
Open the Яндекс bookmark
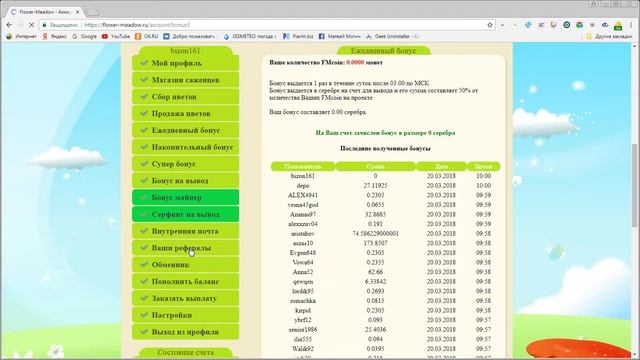(54, 36)
